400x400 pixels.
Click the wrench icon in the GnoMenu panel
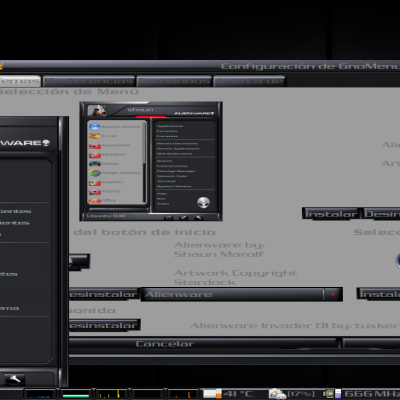[x=15, y=379]
